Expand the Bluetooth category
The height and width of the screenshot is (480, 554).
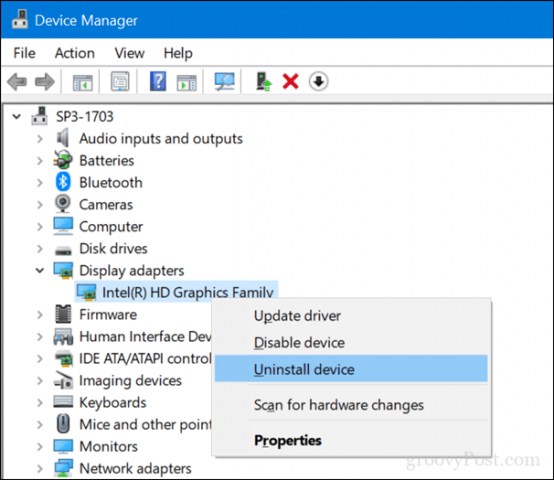40,183
